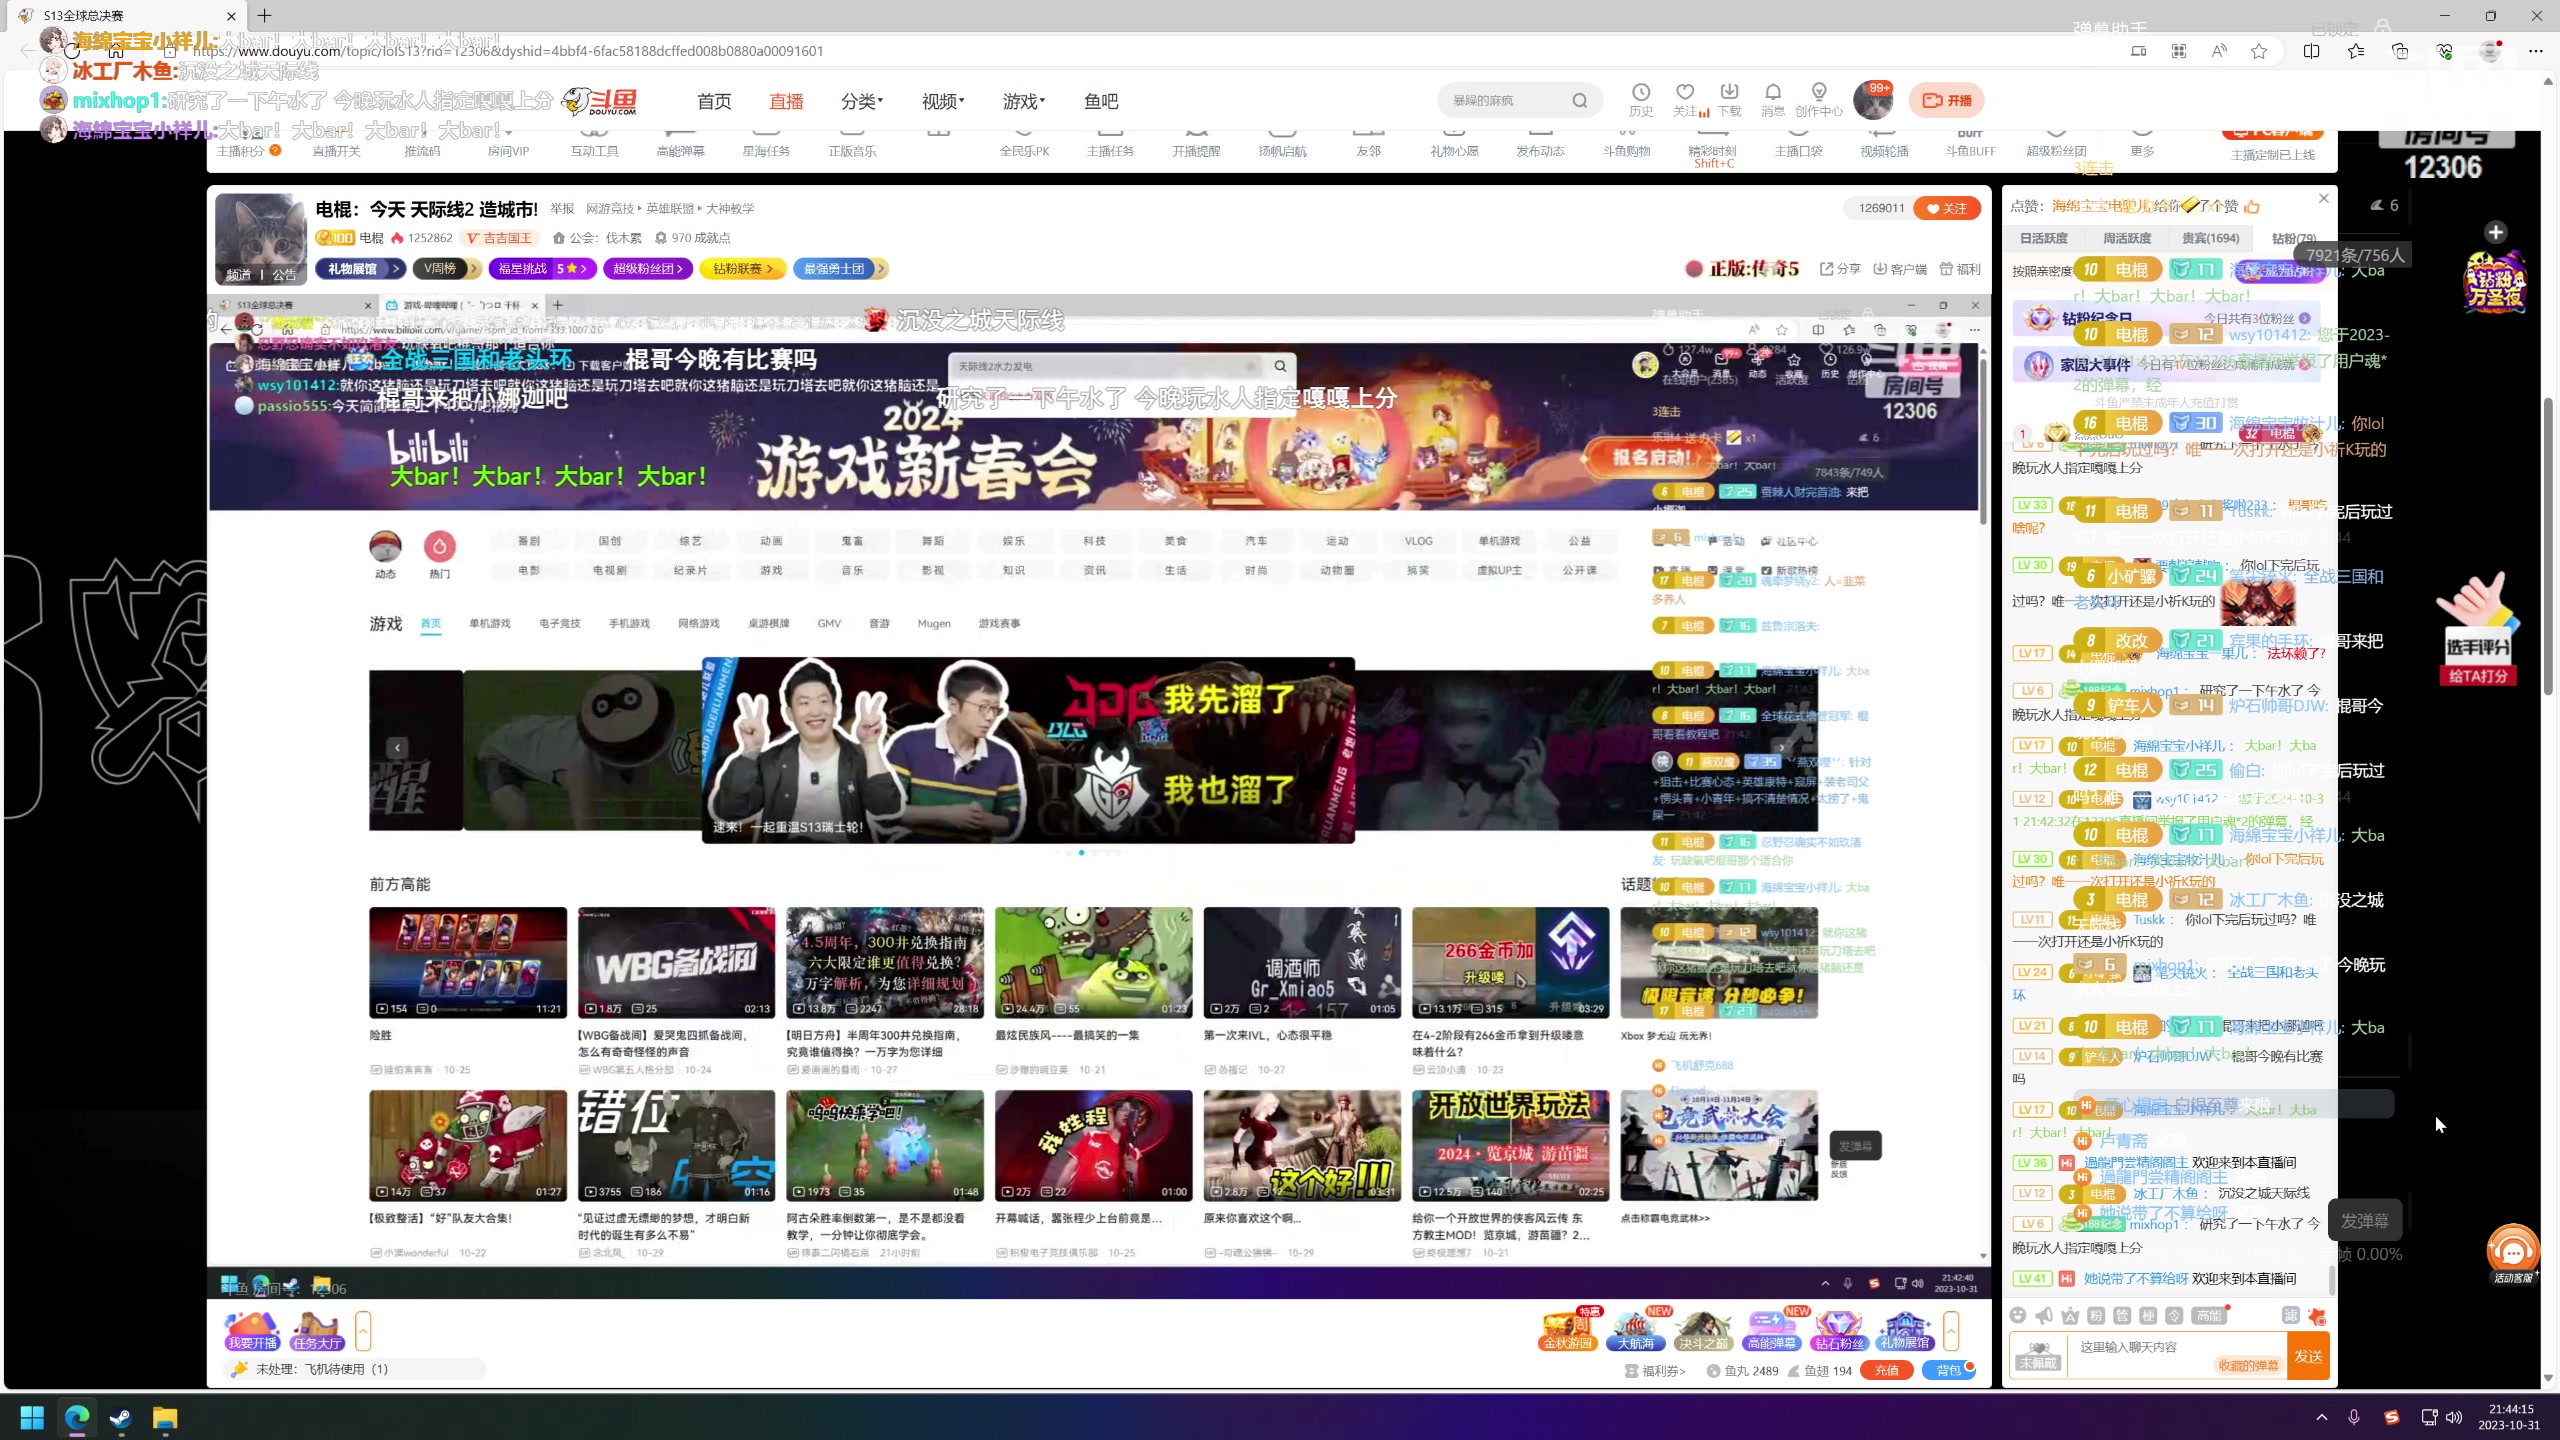Open the 分类 dropdown menu
Image resolution: width=2560 pixels, height=1440 pixels.
click(862, 101)
